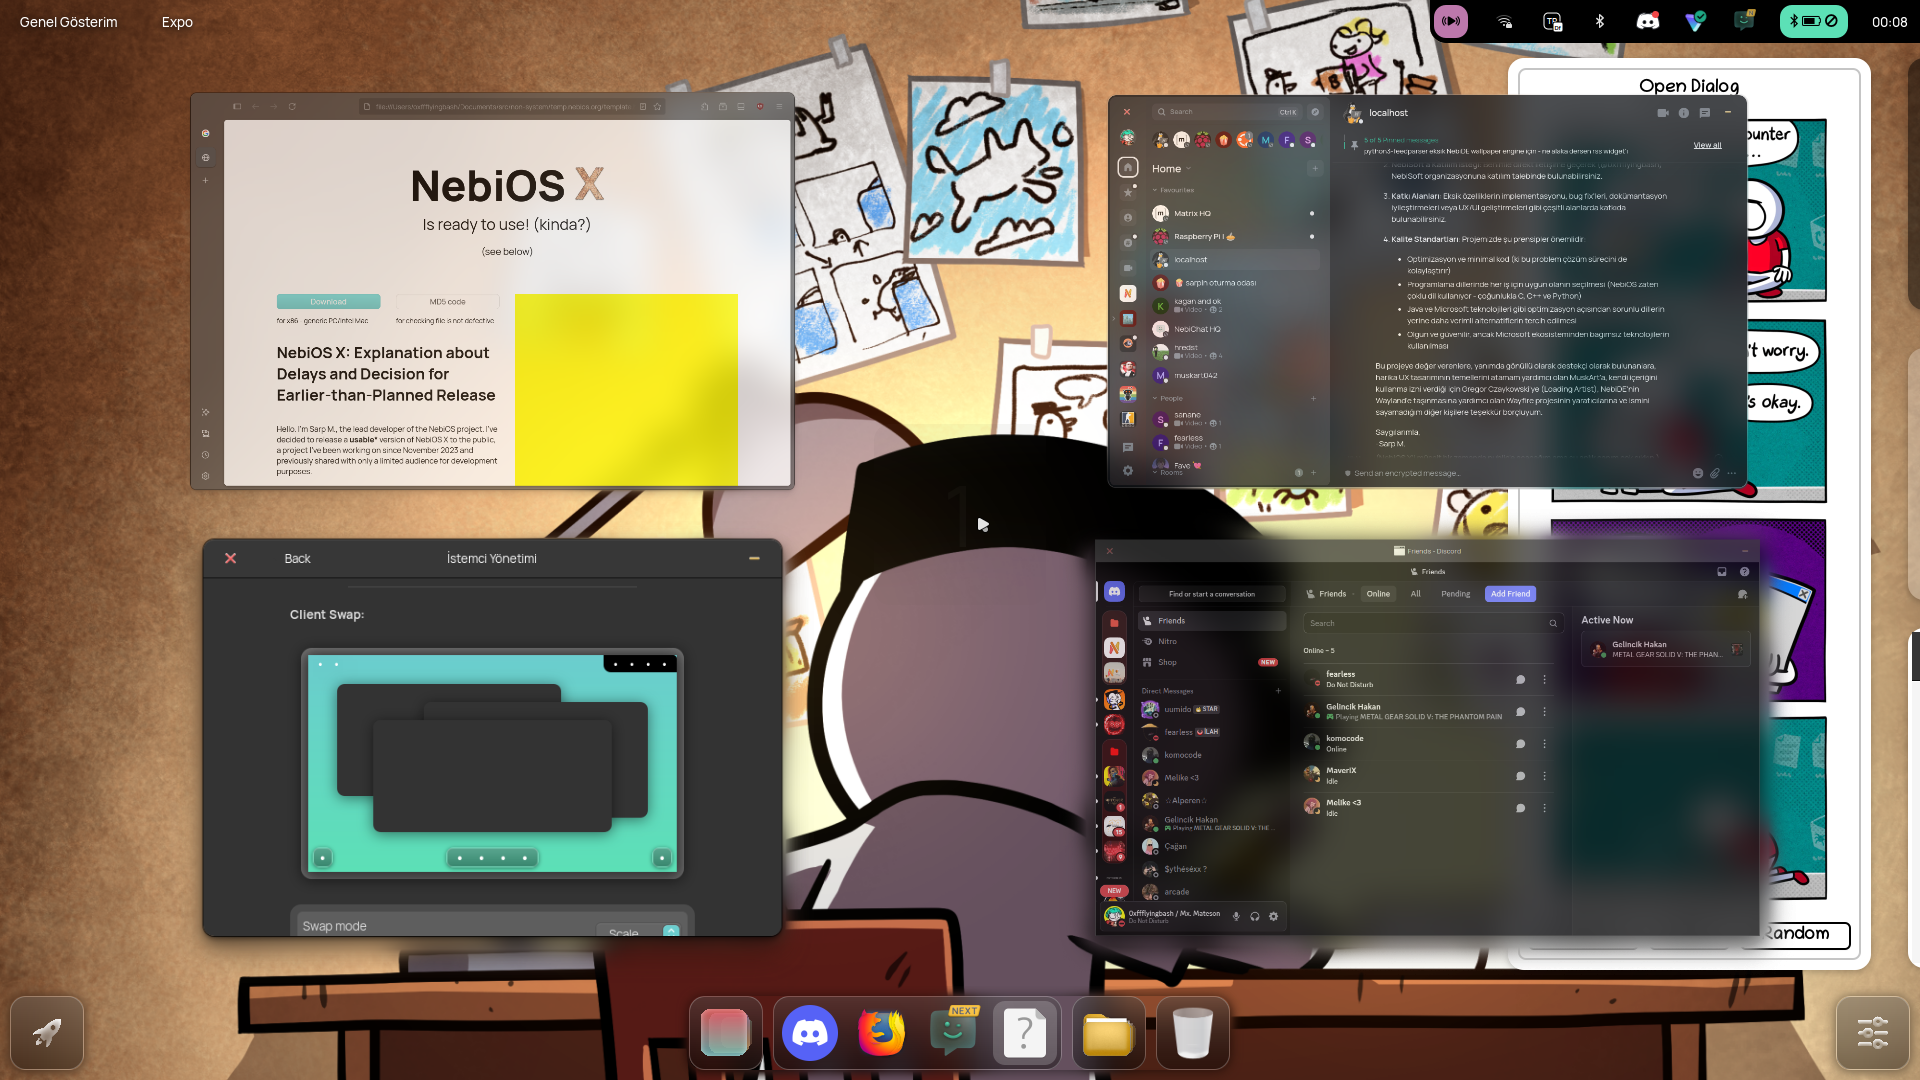Open the sliders control panel button

click(1872, 1033)
